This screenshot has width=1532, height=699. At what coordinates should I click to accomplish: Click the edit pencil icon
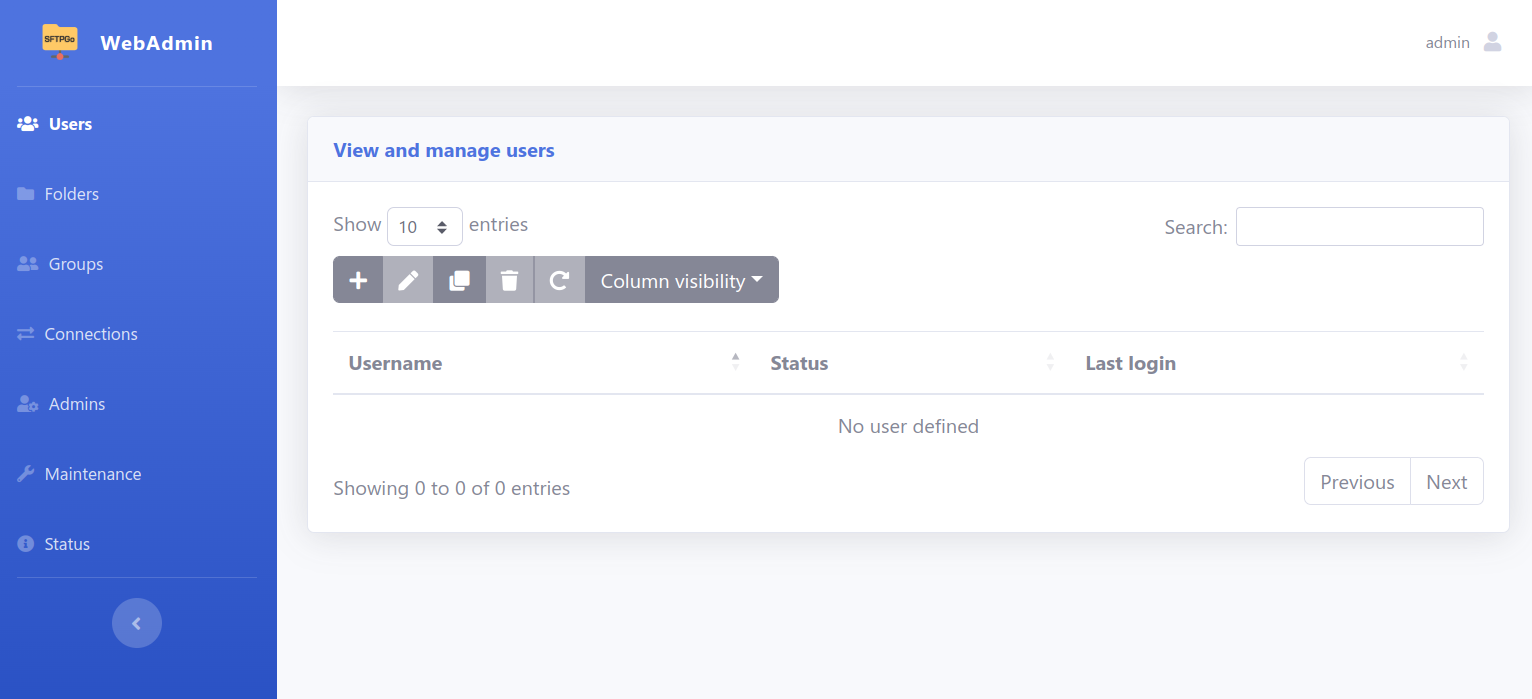coord(408,280)
